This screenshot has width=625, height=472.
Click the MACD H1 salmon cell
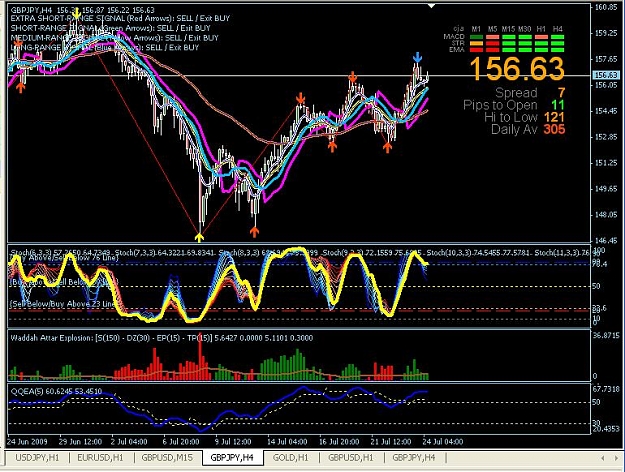click(x=541, y=37)
